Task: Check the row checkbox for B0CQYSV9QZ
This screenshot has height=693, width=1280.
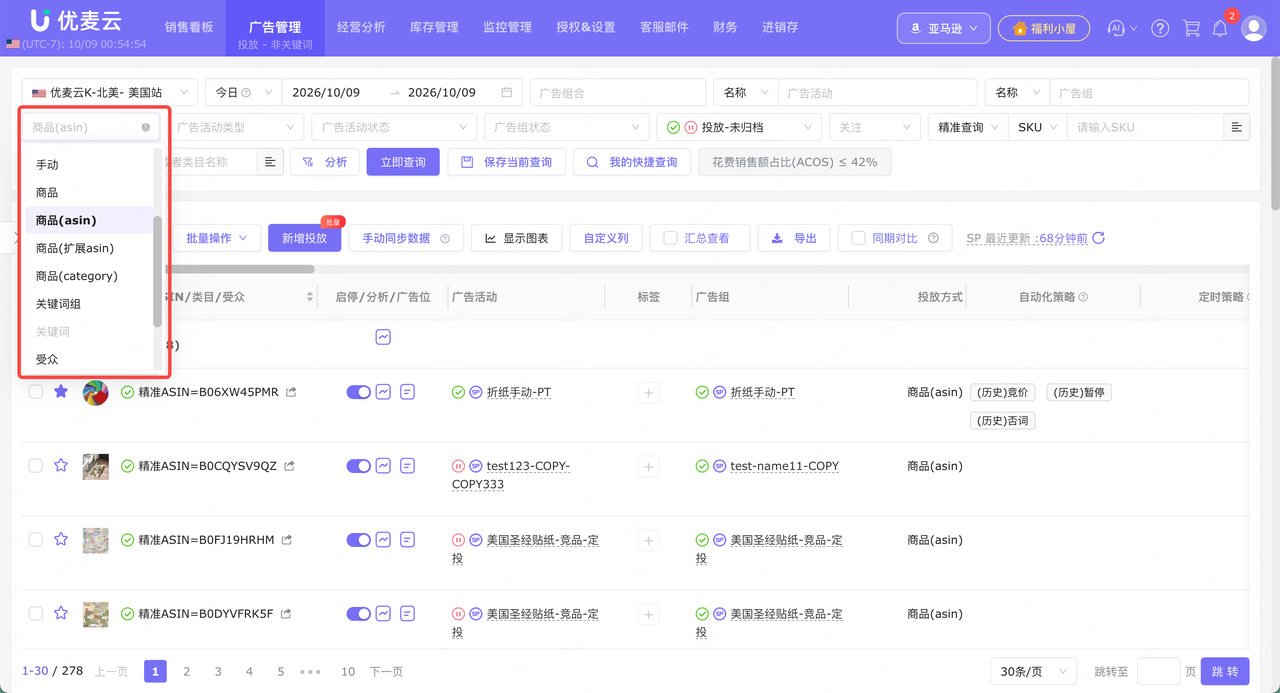Action: point(36,466)
